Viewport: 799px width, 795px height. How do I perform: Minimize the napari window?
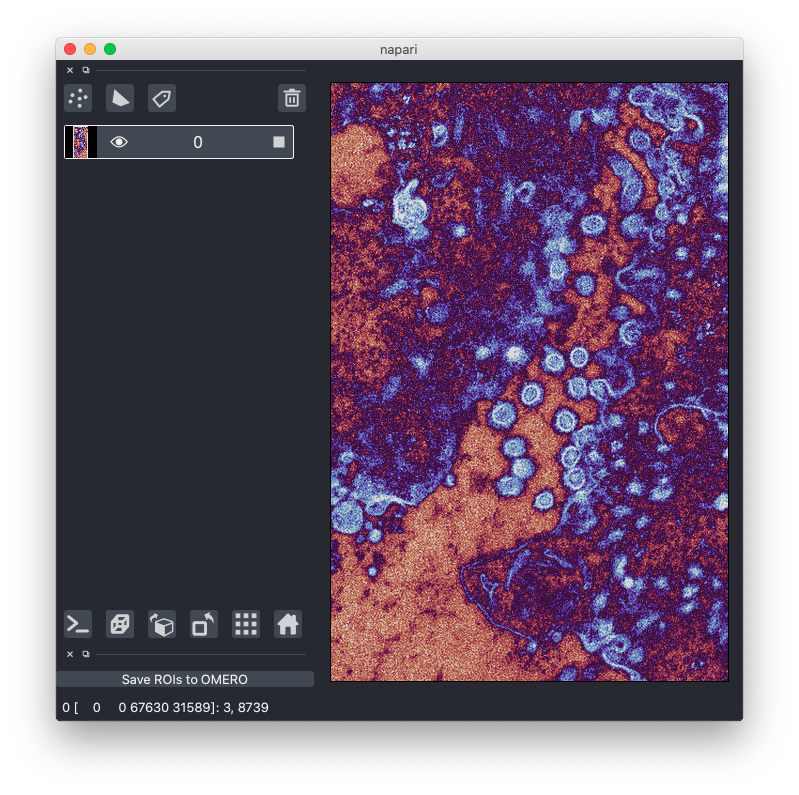coord(90,49)
